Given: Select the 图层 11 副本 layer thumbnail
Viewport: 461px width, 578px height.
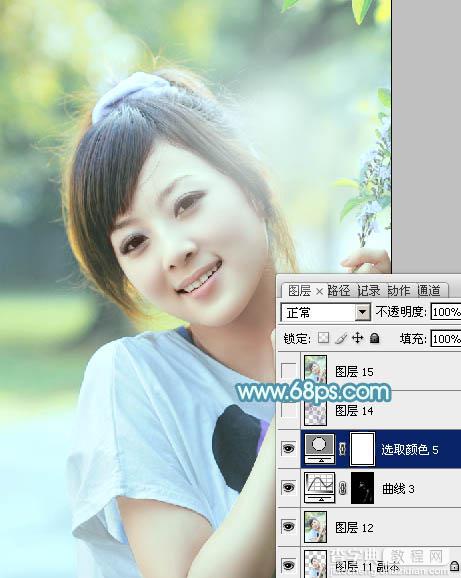Looking at the screenshot, I should click(x=315, y=564).
